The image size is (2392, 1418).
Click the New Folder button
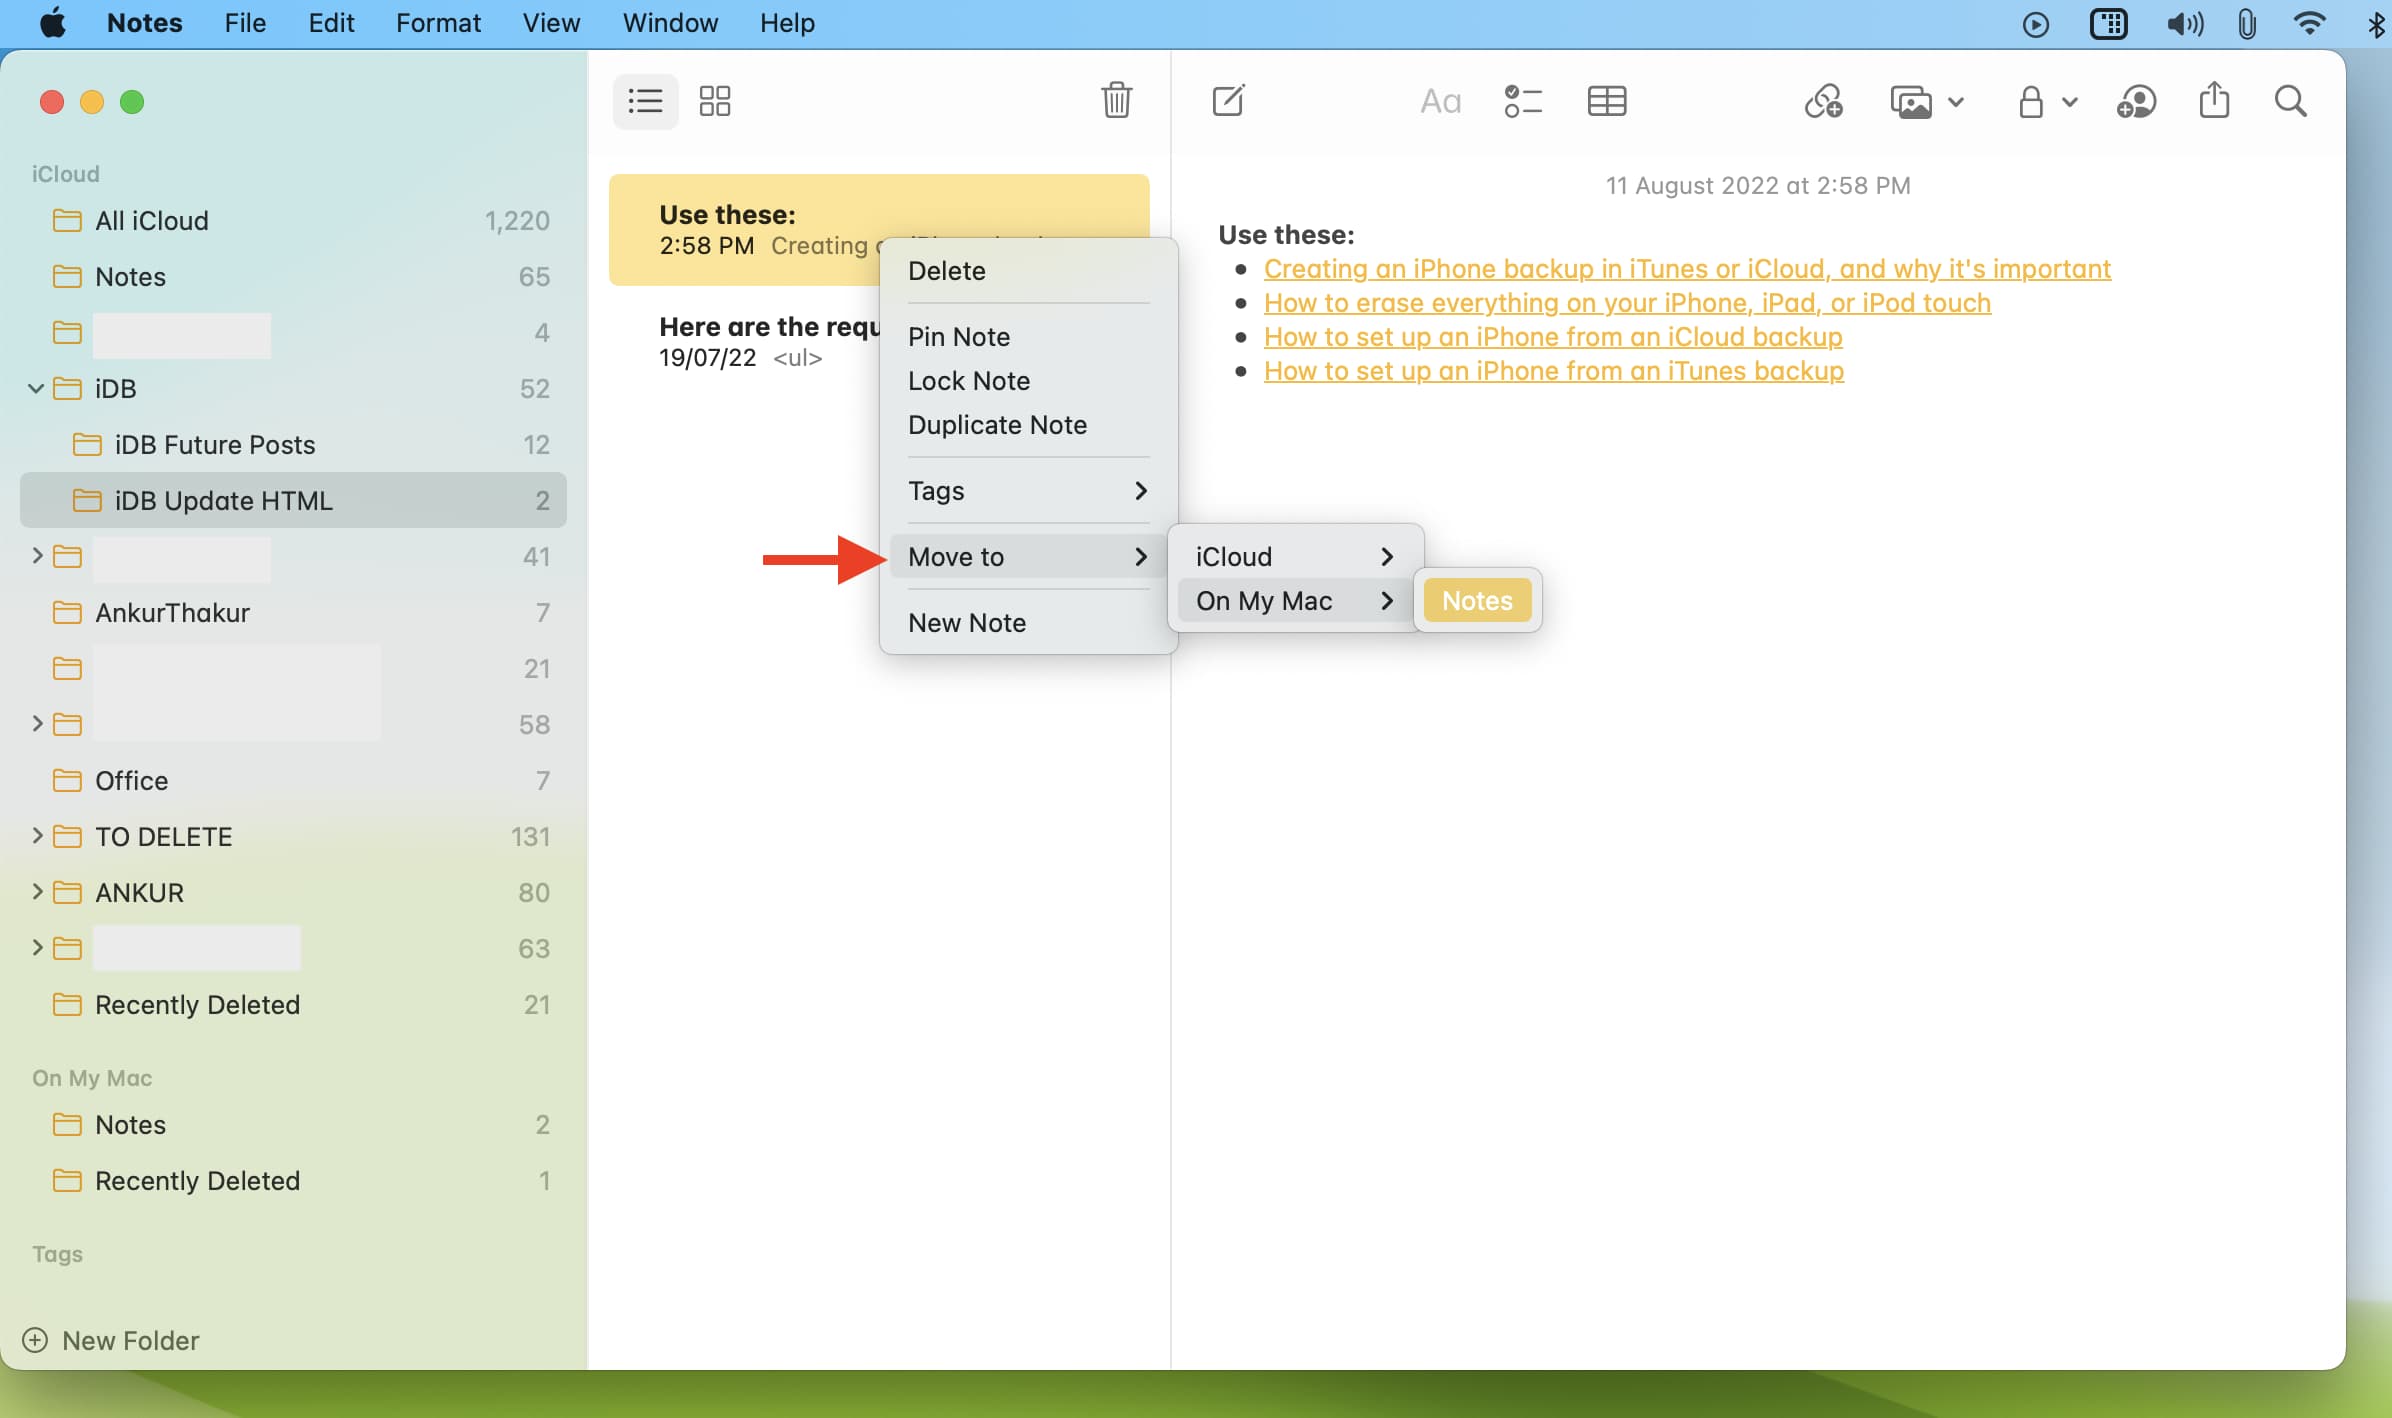point(111,1340)
